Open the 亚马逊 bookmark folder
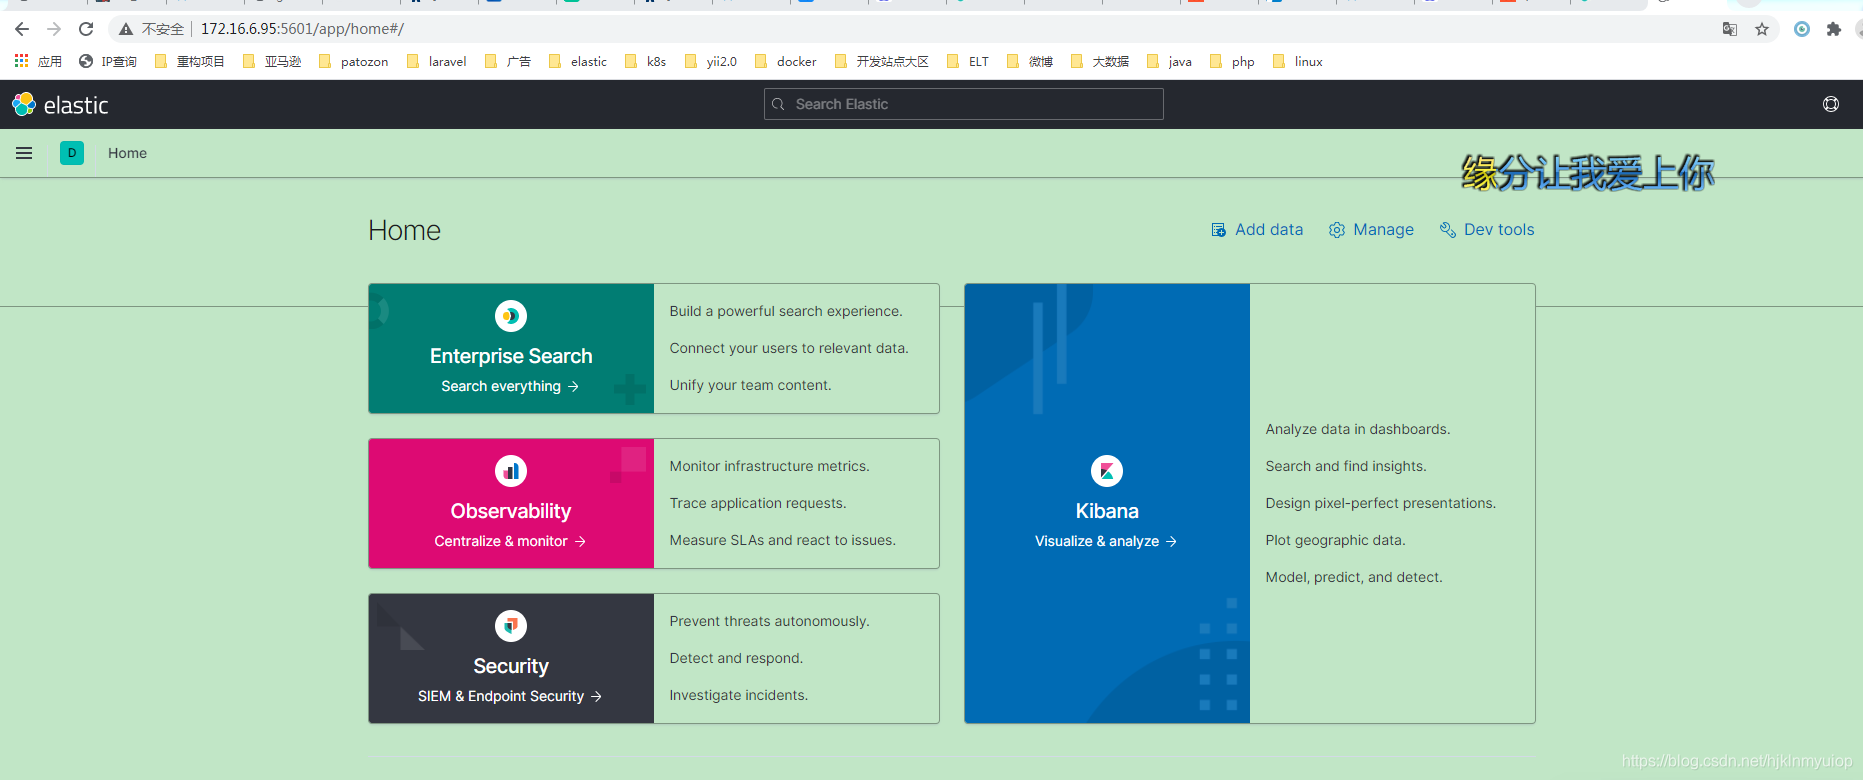1863x780 pixels. pos(272,61)
